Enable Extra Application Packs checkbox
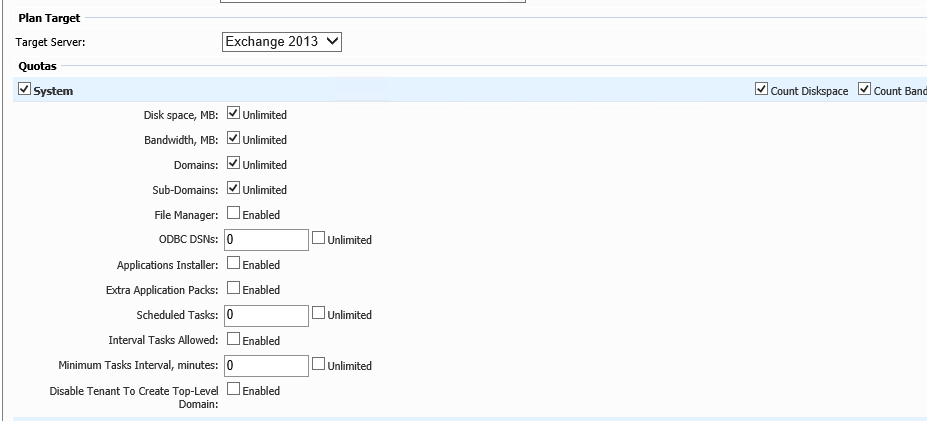This screenshot has width=927, height=421. (x=234, y=288)
